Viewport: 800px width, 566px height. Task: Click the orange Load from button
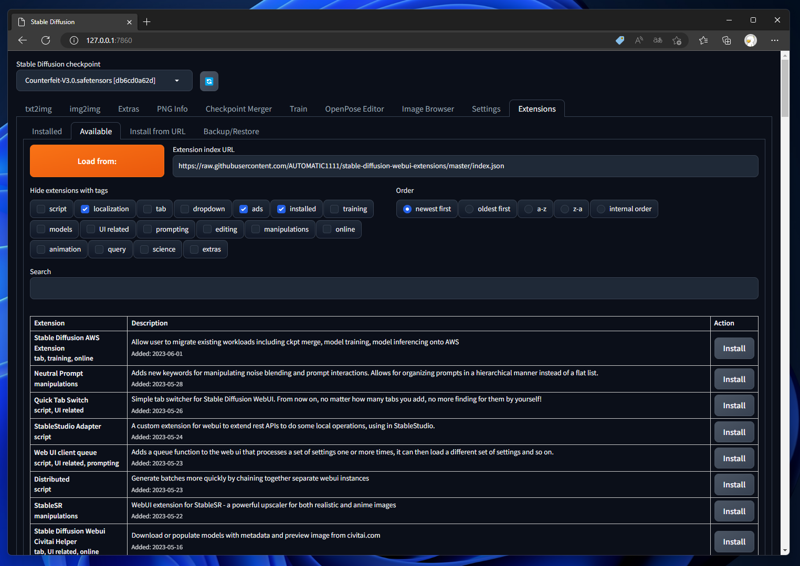[x=97, y=161]
